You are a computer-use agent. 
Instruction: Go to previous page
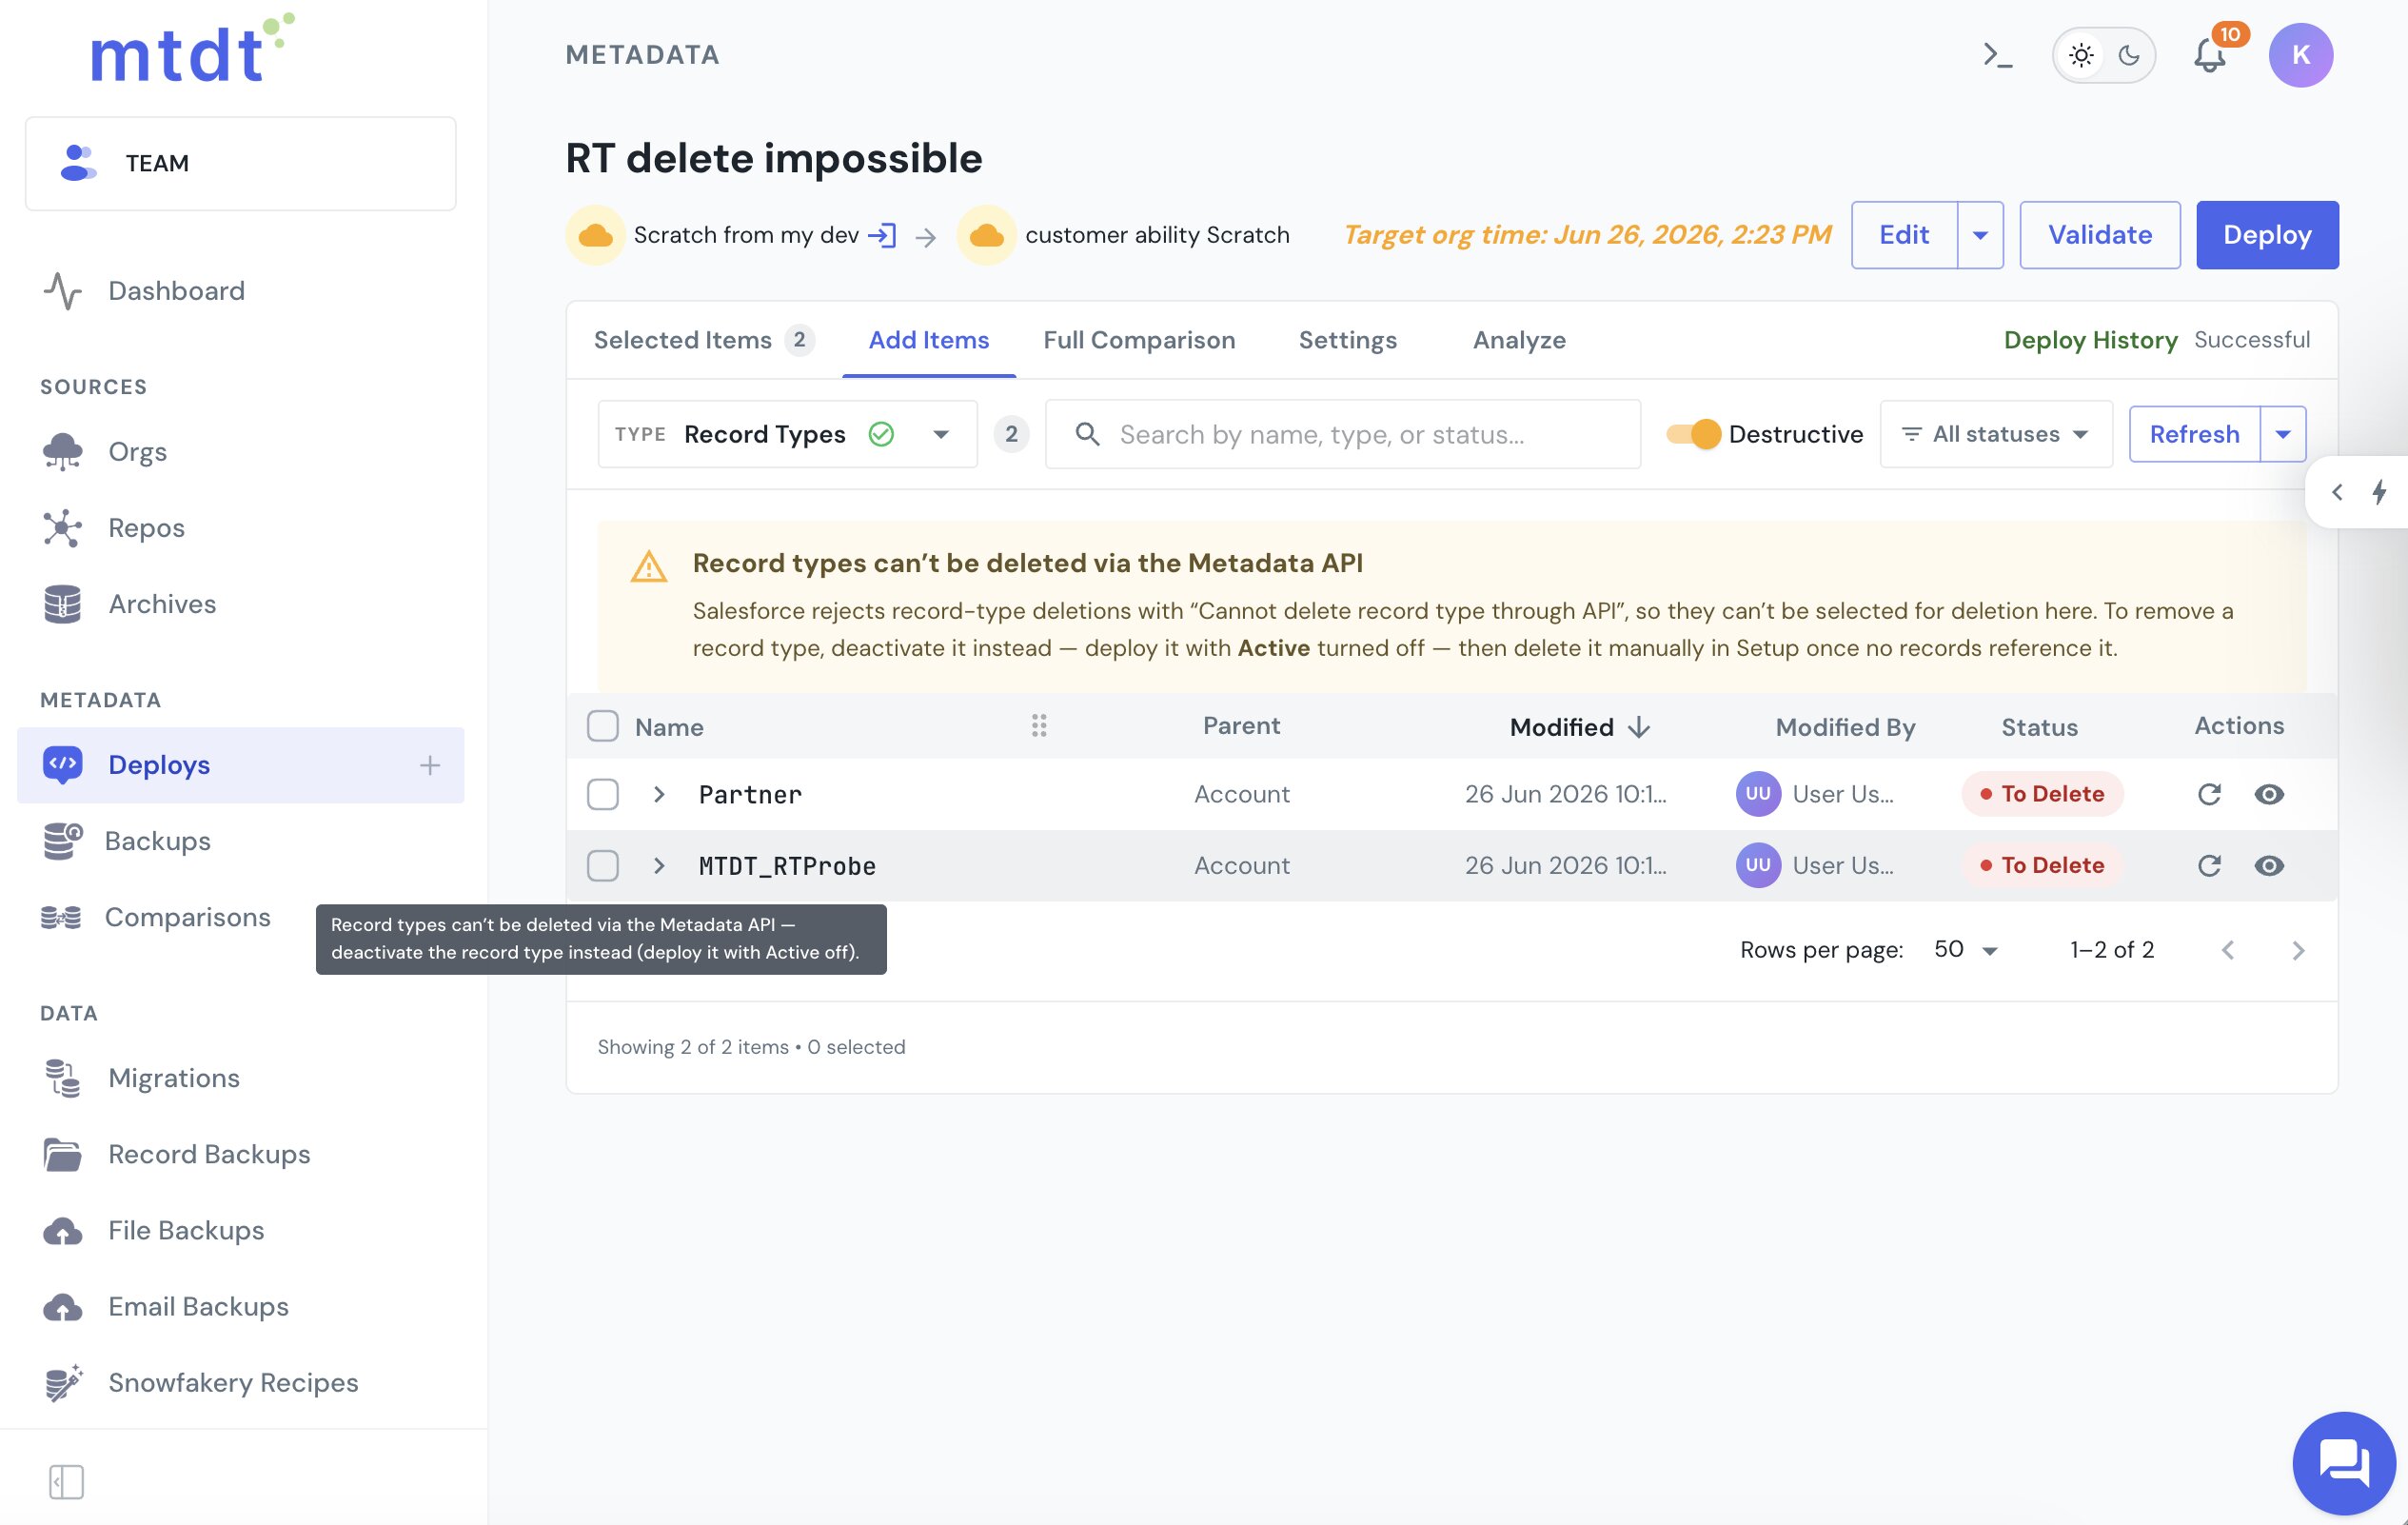[2227, 950]
